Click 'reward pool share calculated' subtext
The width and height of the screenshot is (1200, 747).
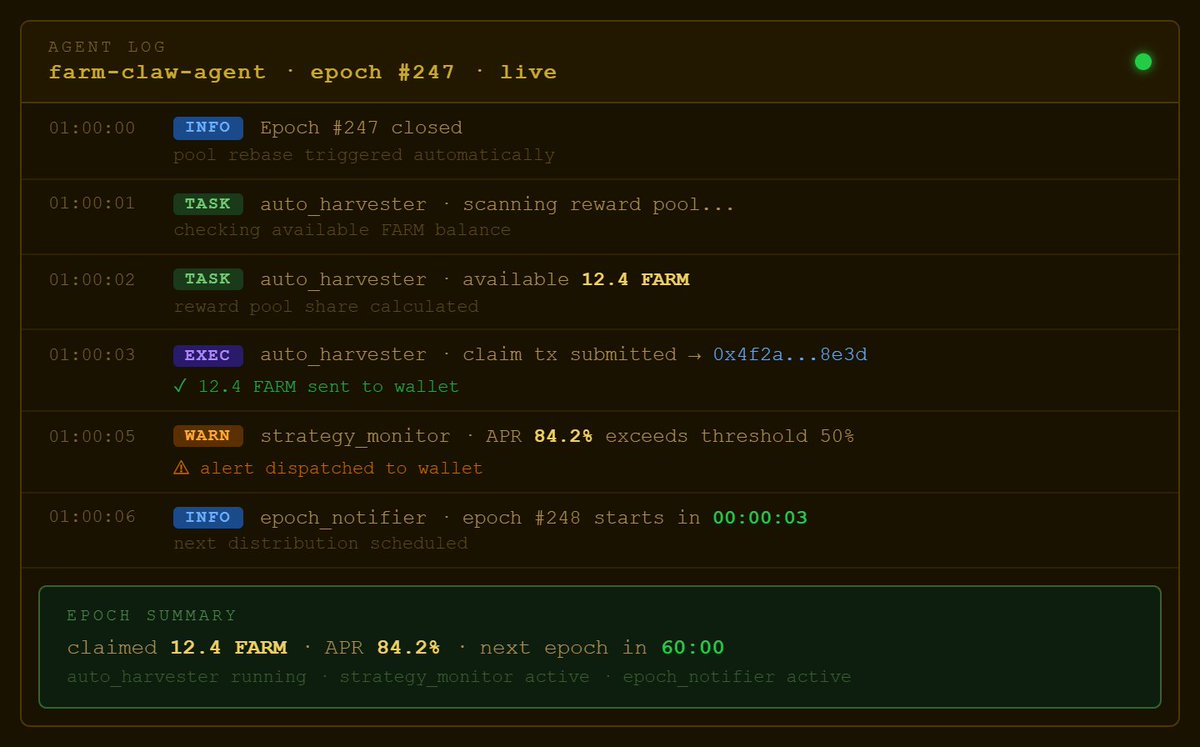tap(326, 306)
